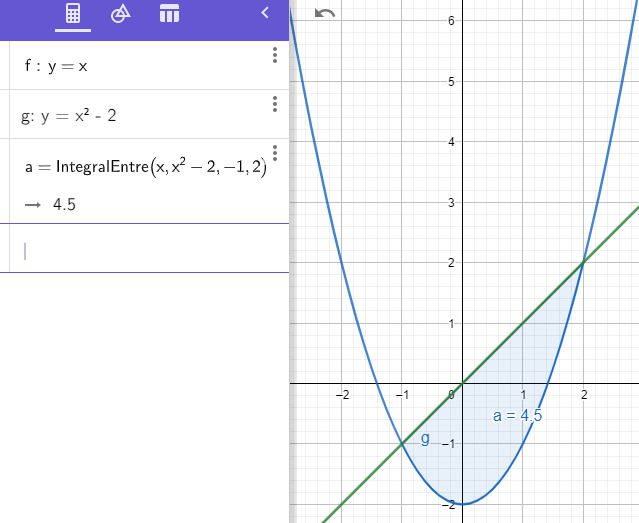Image resolution: width=639 pixels, height=523 pixels.
Task: Open options menu for the IntegralEntre row
Action: [x=274, y=153]
